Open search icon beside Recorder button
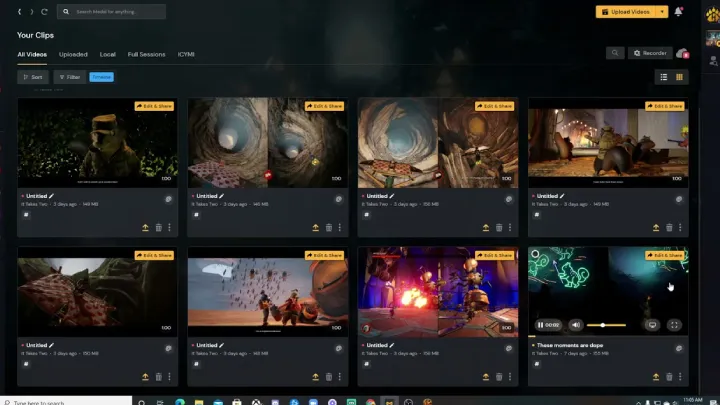 615,53
